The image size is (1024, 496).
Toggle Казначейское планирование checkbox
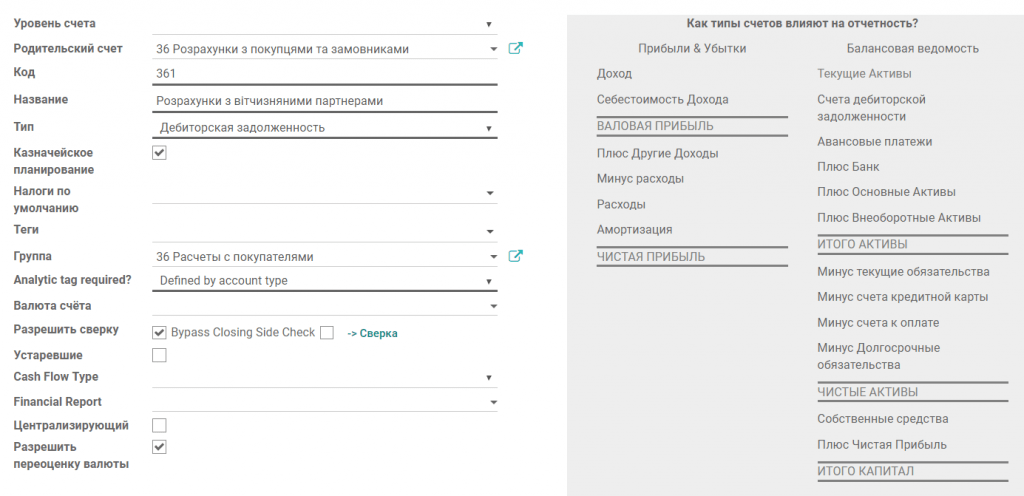[159, 153]
